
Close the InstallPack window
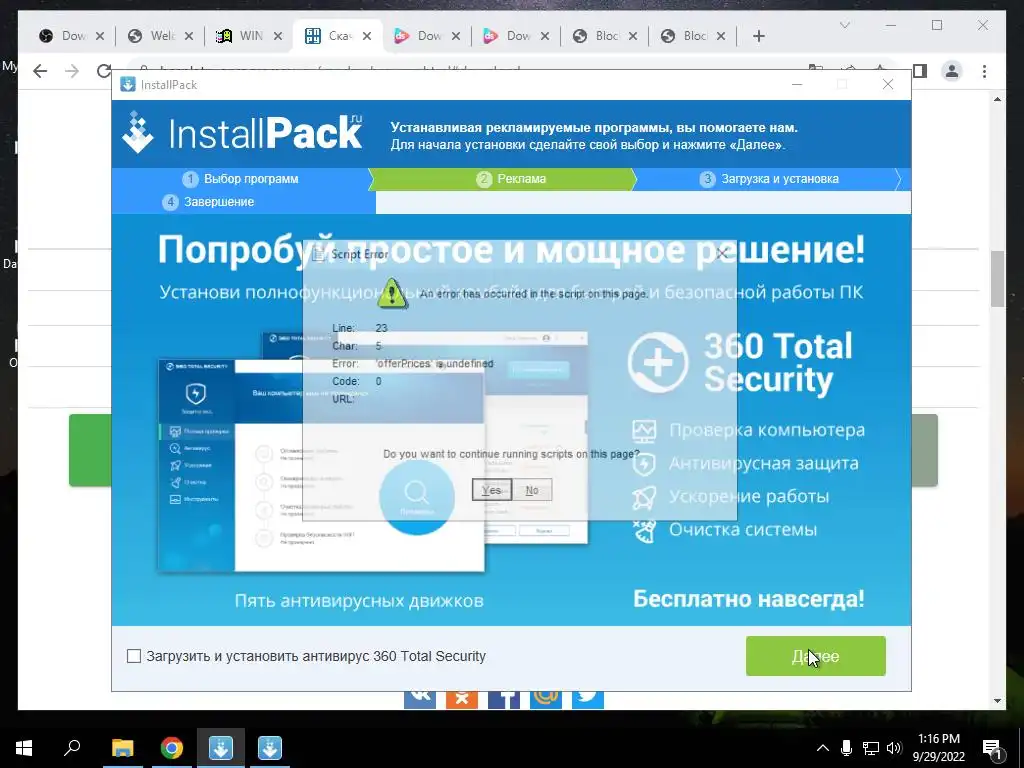[888, 84]
